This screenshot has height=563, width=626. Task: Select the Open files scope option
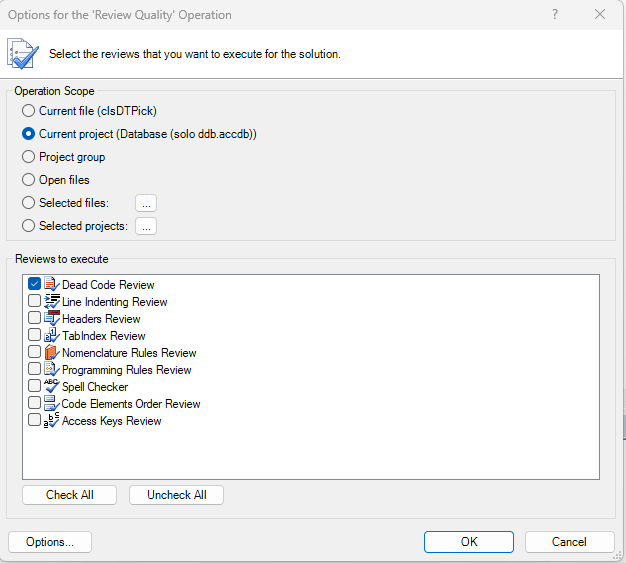(x=28, y=180)
